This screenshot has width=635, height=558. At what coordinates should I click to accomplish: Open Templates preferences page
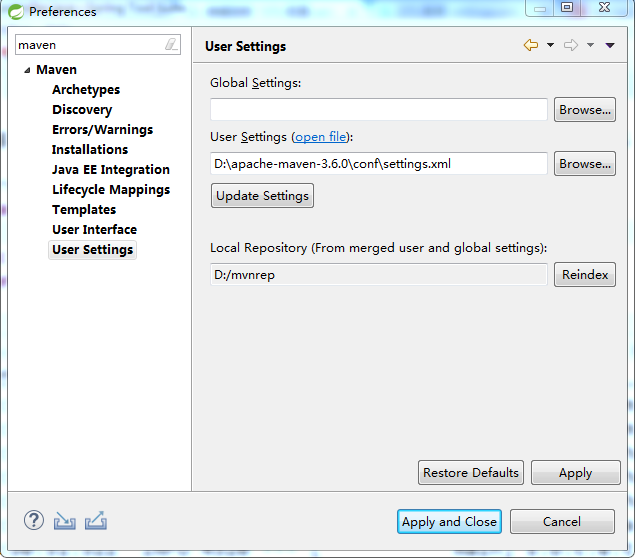tap(84, 209)
